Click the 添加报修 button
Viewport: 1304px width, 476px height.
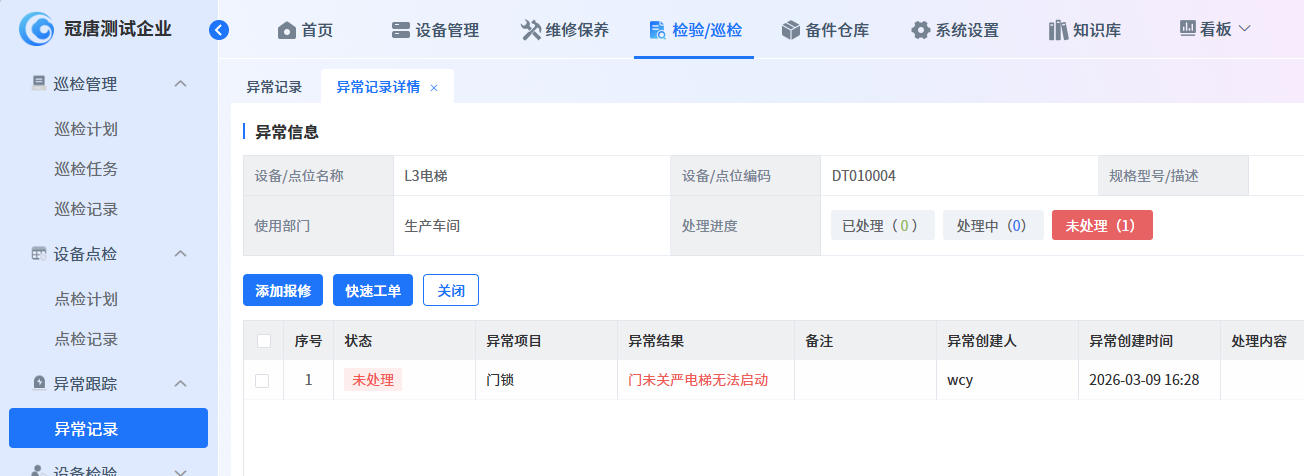point(283,291)
